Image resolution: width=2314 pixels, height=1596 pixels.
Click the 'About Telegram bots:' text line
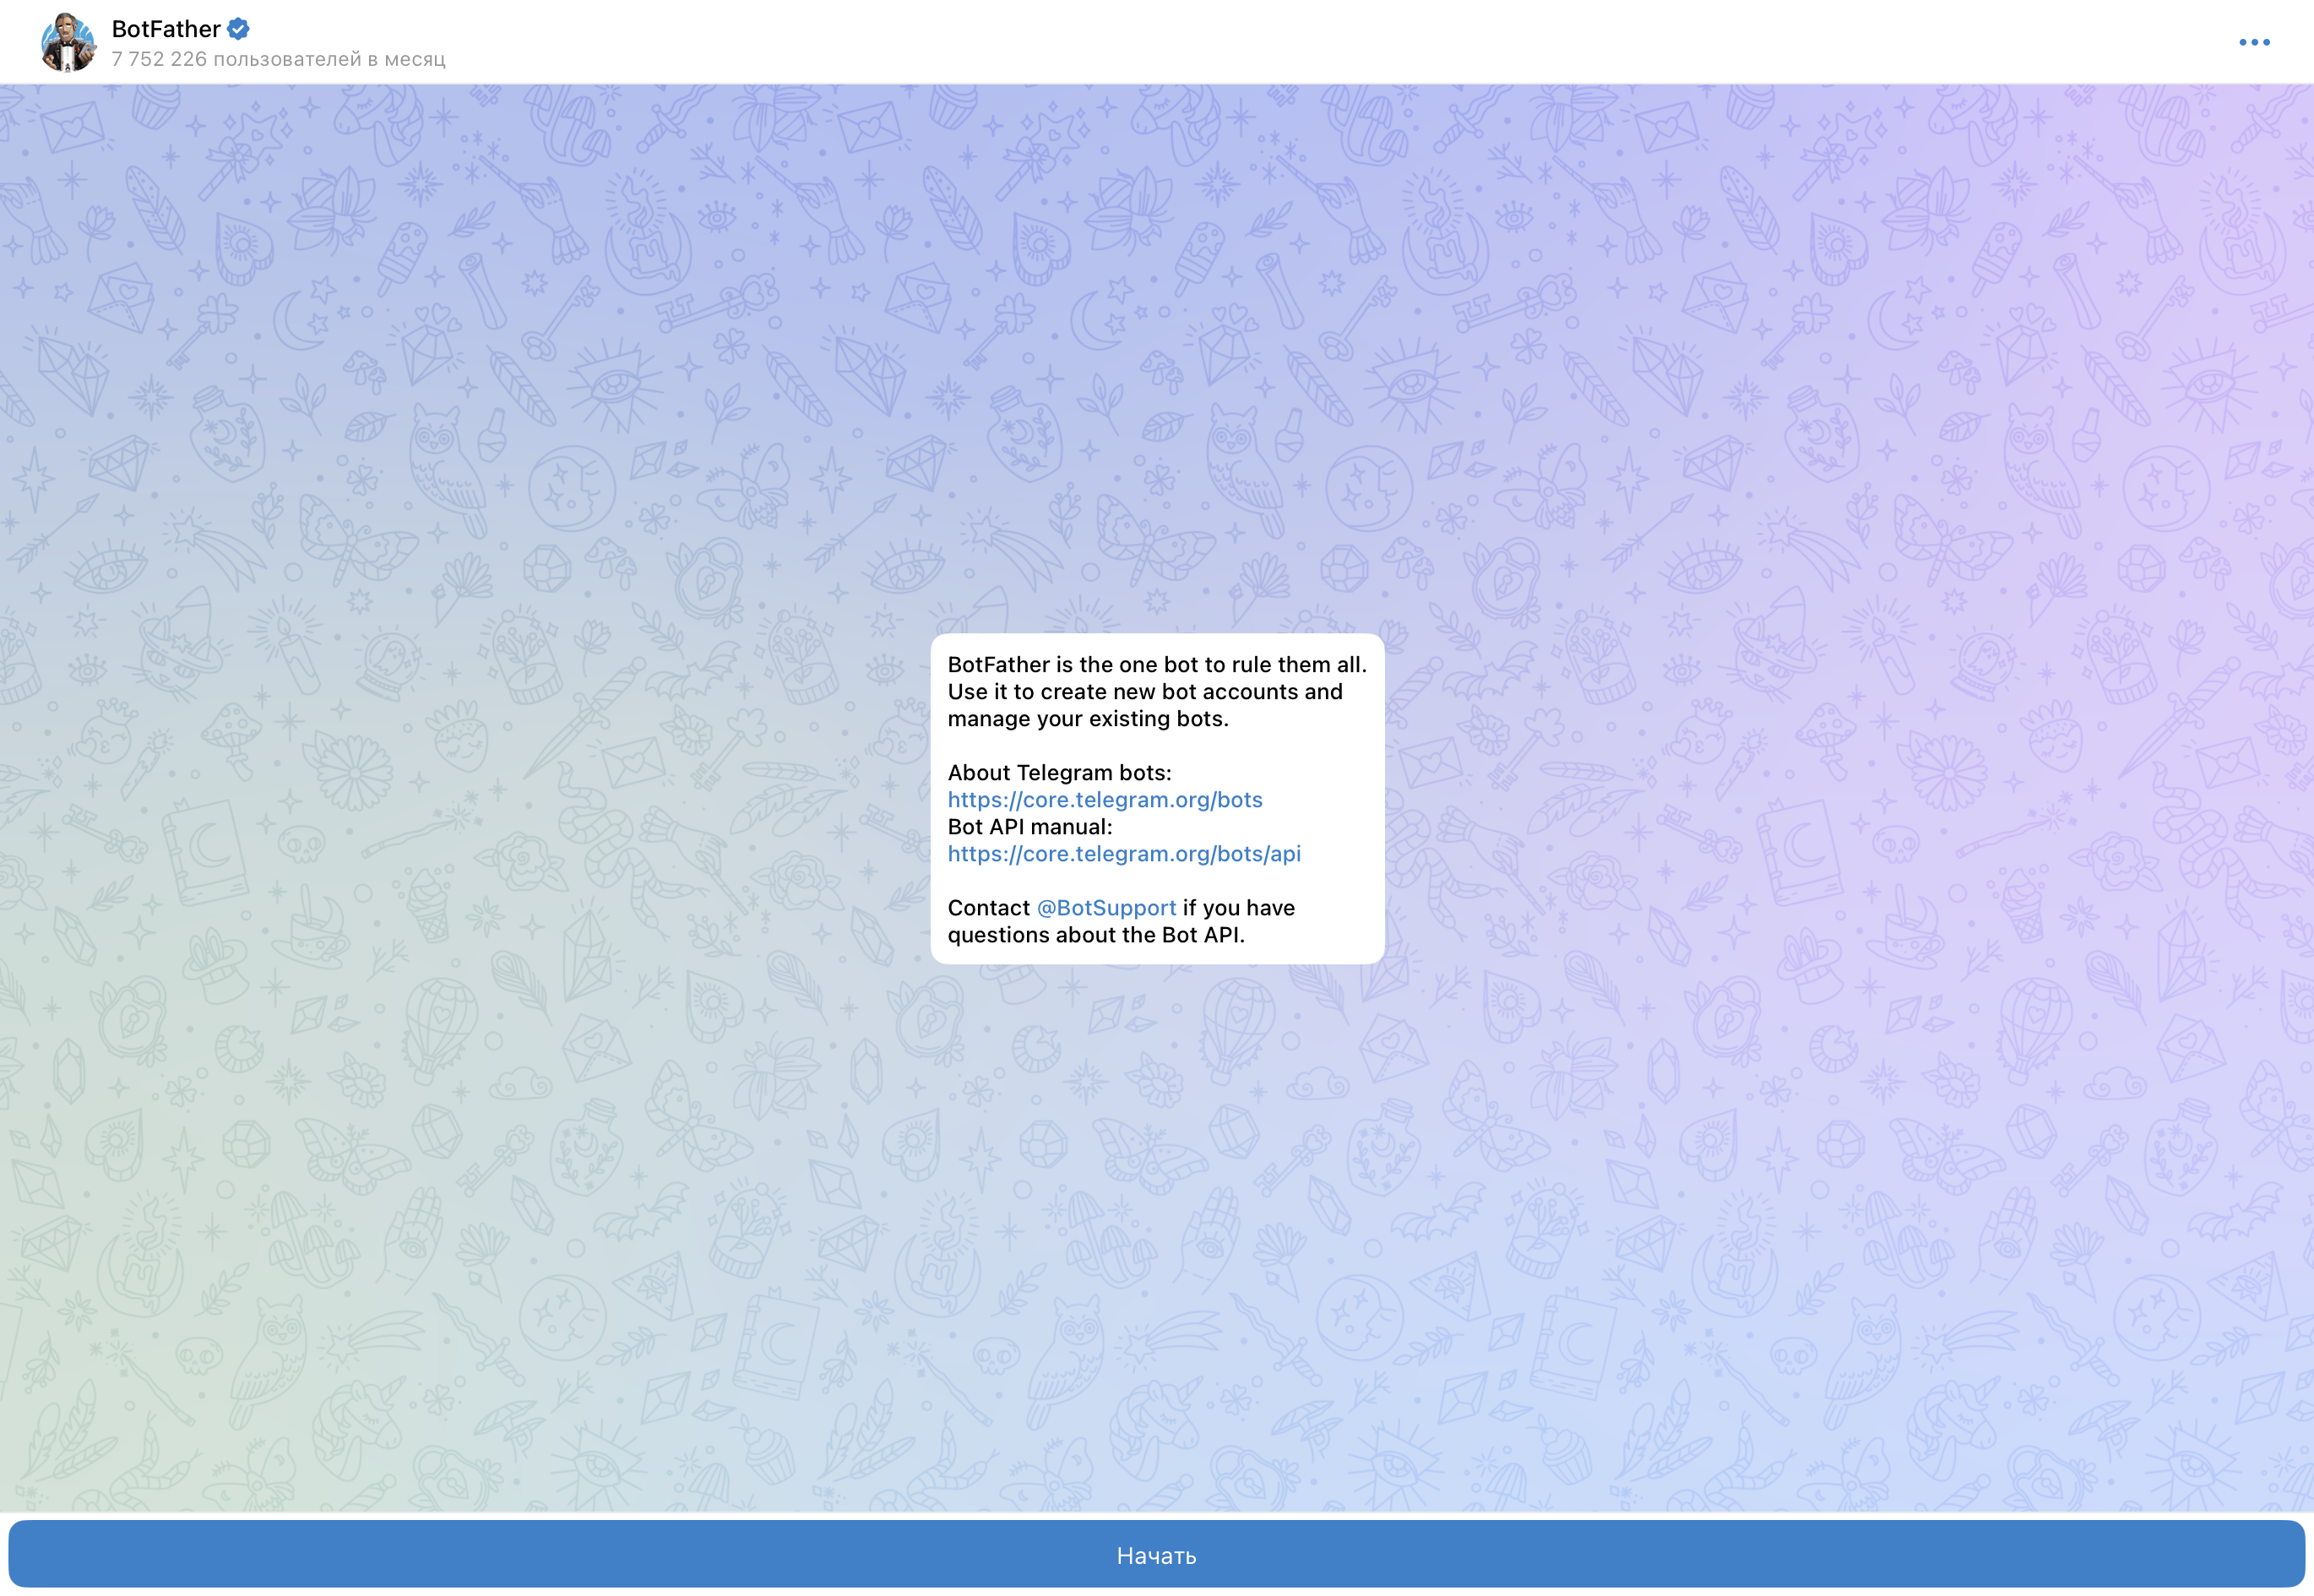[1059, 773]
